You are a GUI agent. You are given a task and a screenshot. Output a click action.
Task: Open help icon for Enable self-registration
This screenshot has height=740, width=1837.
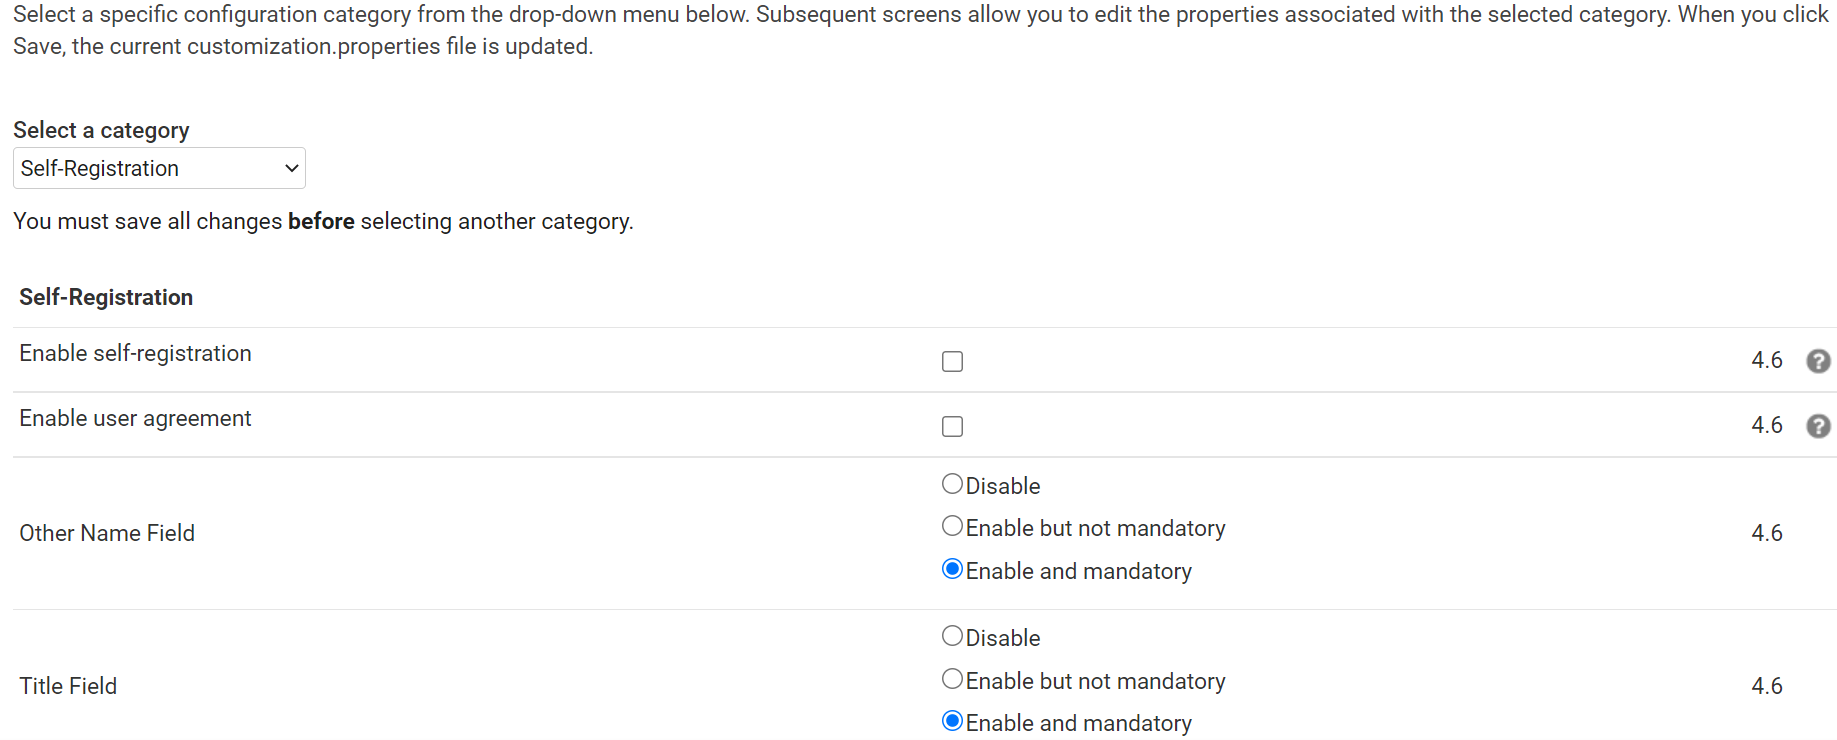[x=1818, y=361]
